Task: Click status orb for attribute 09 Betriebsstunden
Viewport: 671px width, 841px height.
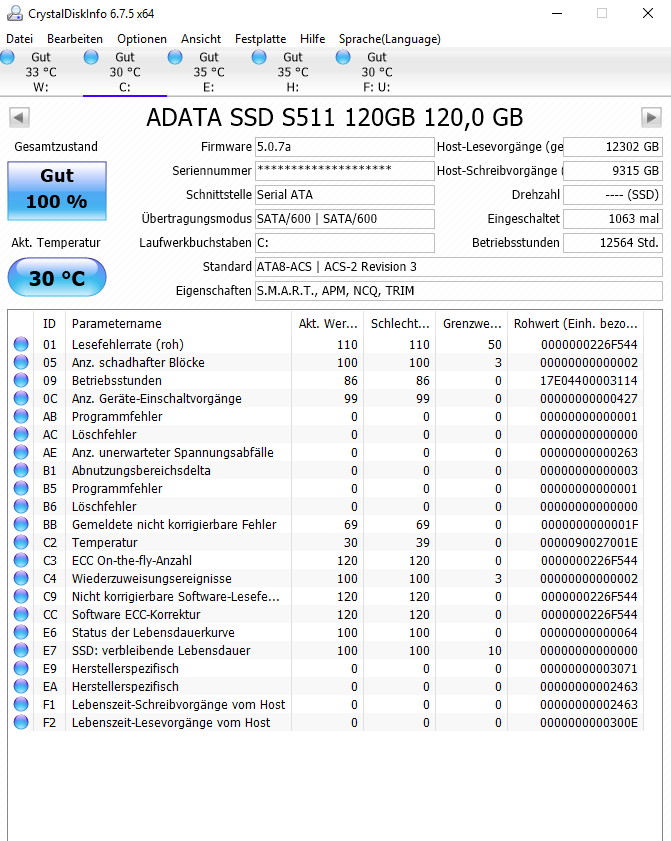Action: (21, 380)
